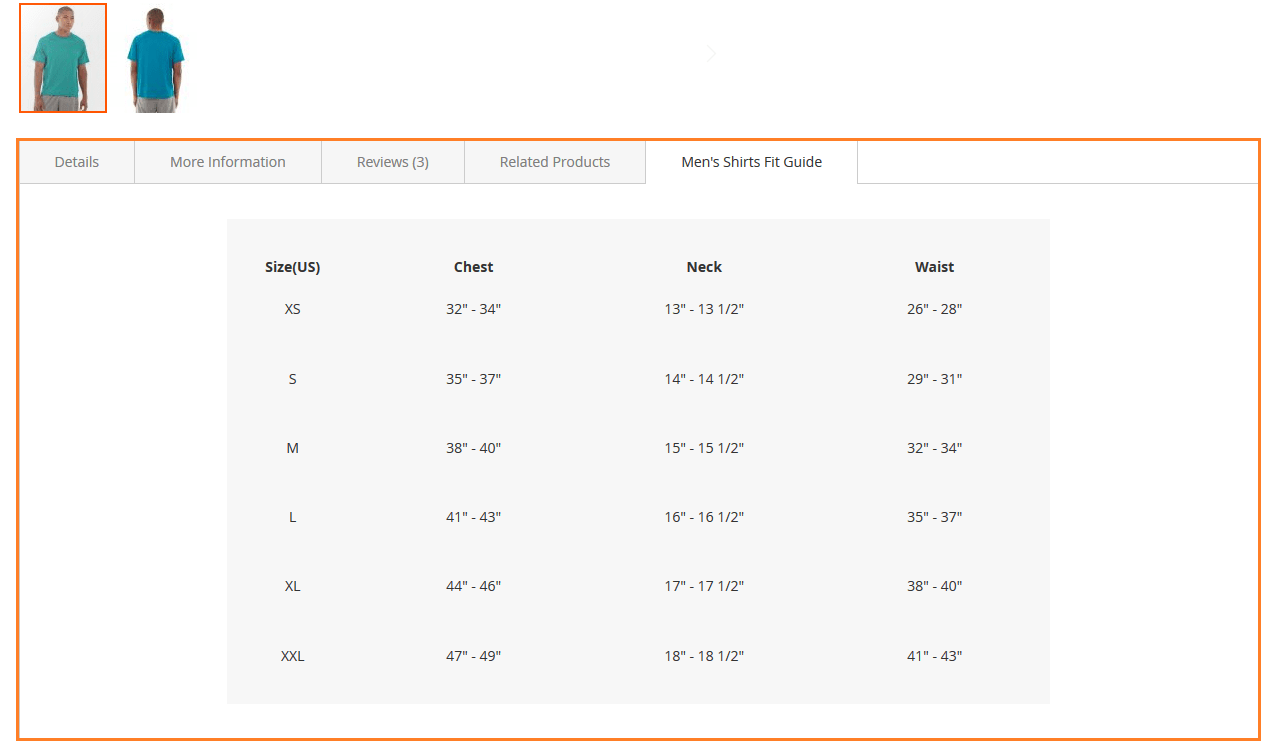Click neck value 14" - 14 1/2"

(704, 379)
